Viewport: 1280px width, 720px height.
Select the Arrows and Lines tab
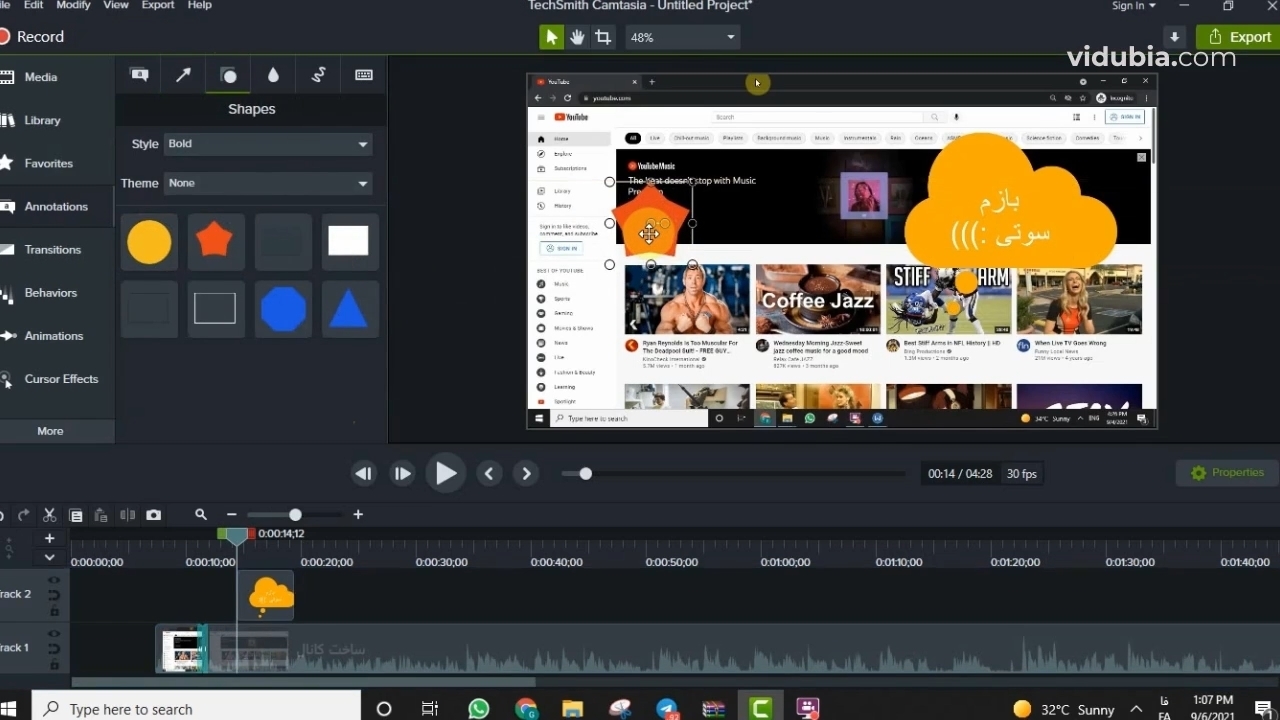tap(183, 75)
